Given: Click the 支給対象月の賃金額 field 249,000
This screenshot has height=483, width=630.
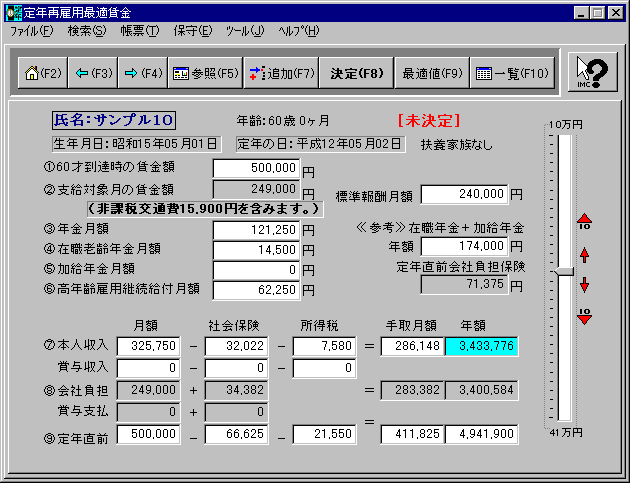Looking at the screenshot, I should pyautogui.click(x=256, y=189).
